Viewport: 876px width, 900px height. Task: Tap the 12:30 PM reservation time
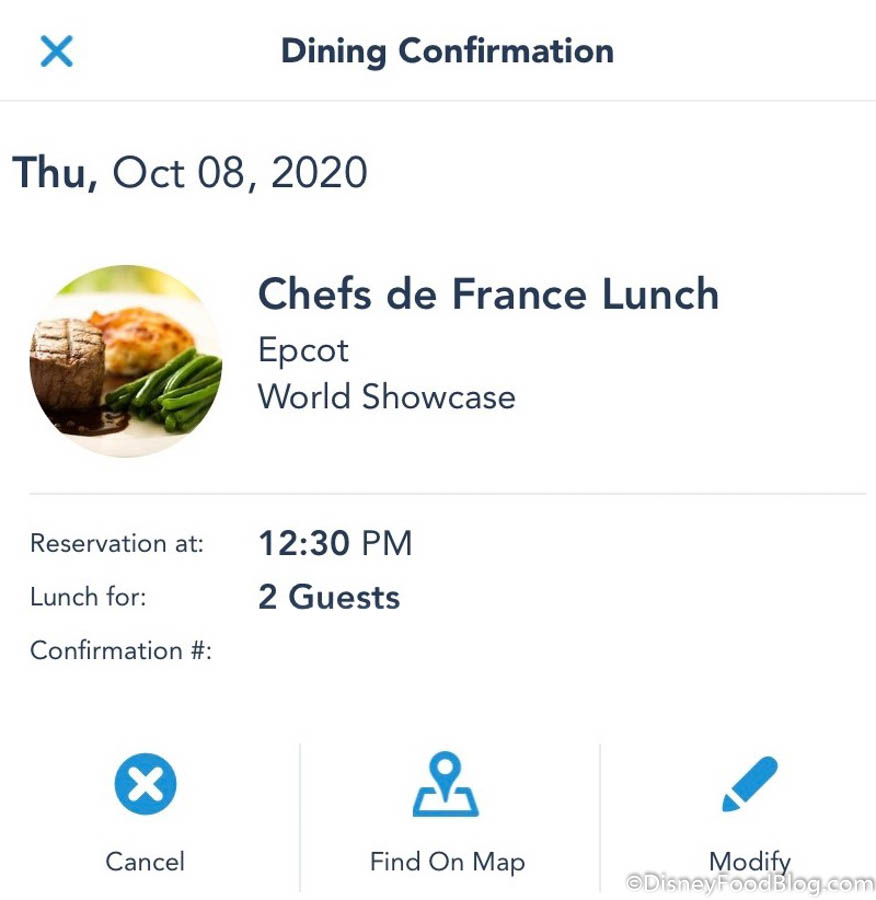point(335,544)
